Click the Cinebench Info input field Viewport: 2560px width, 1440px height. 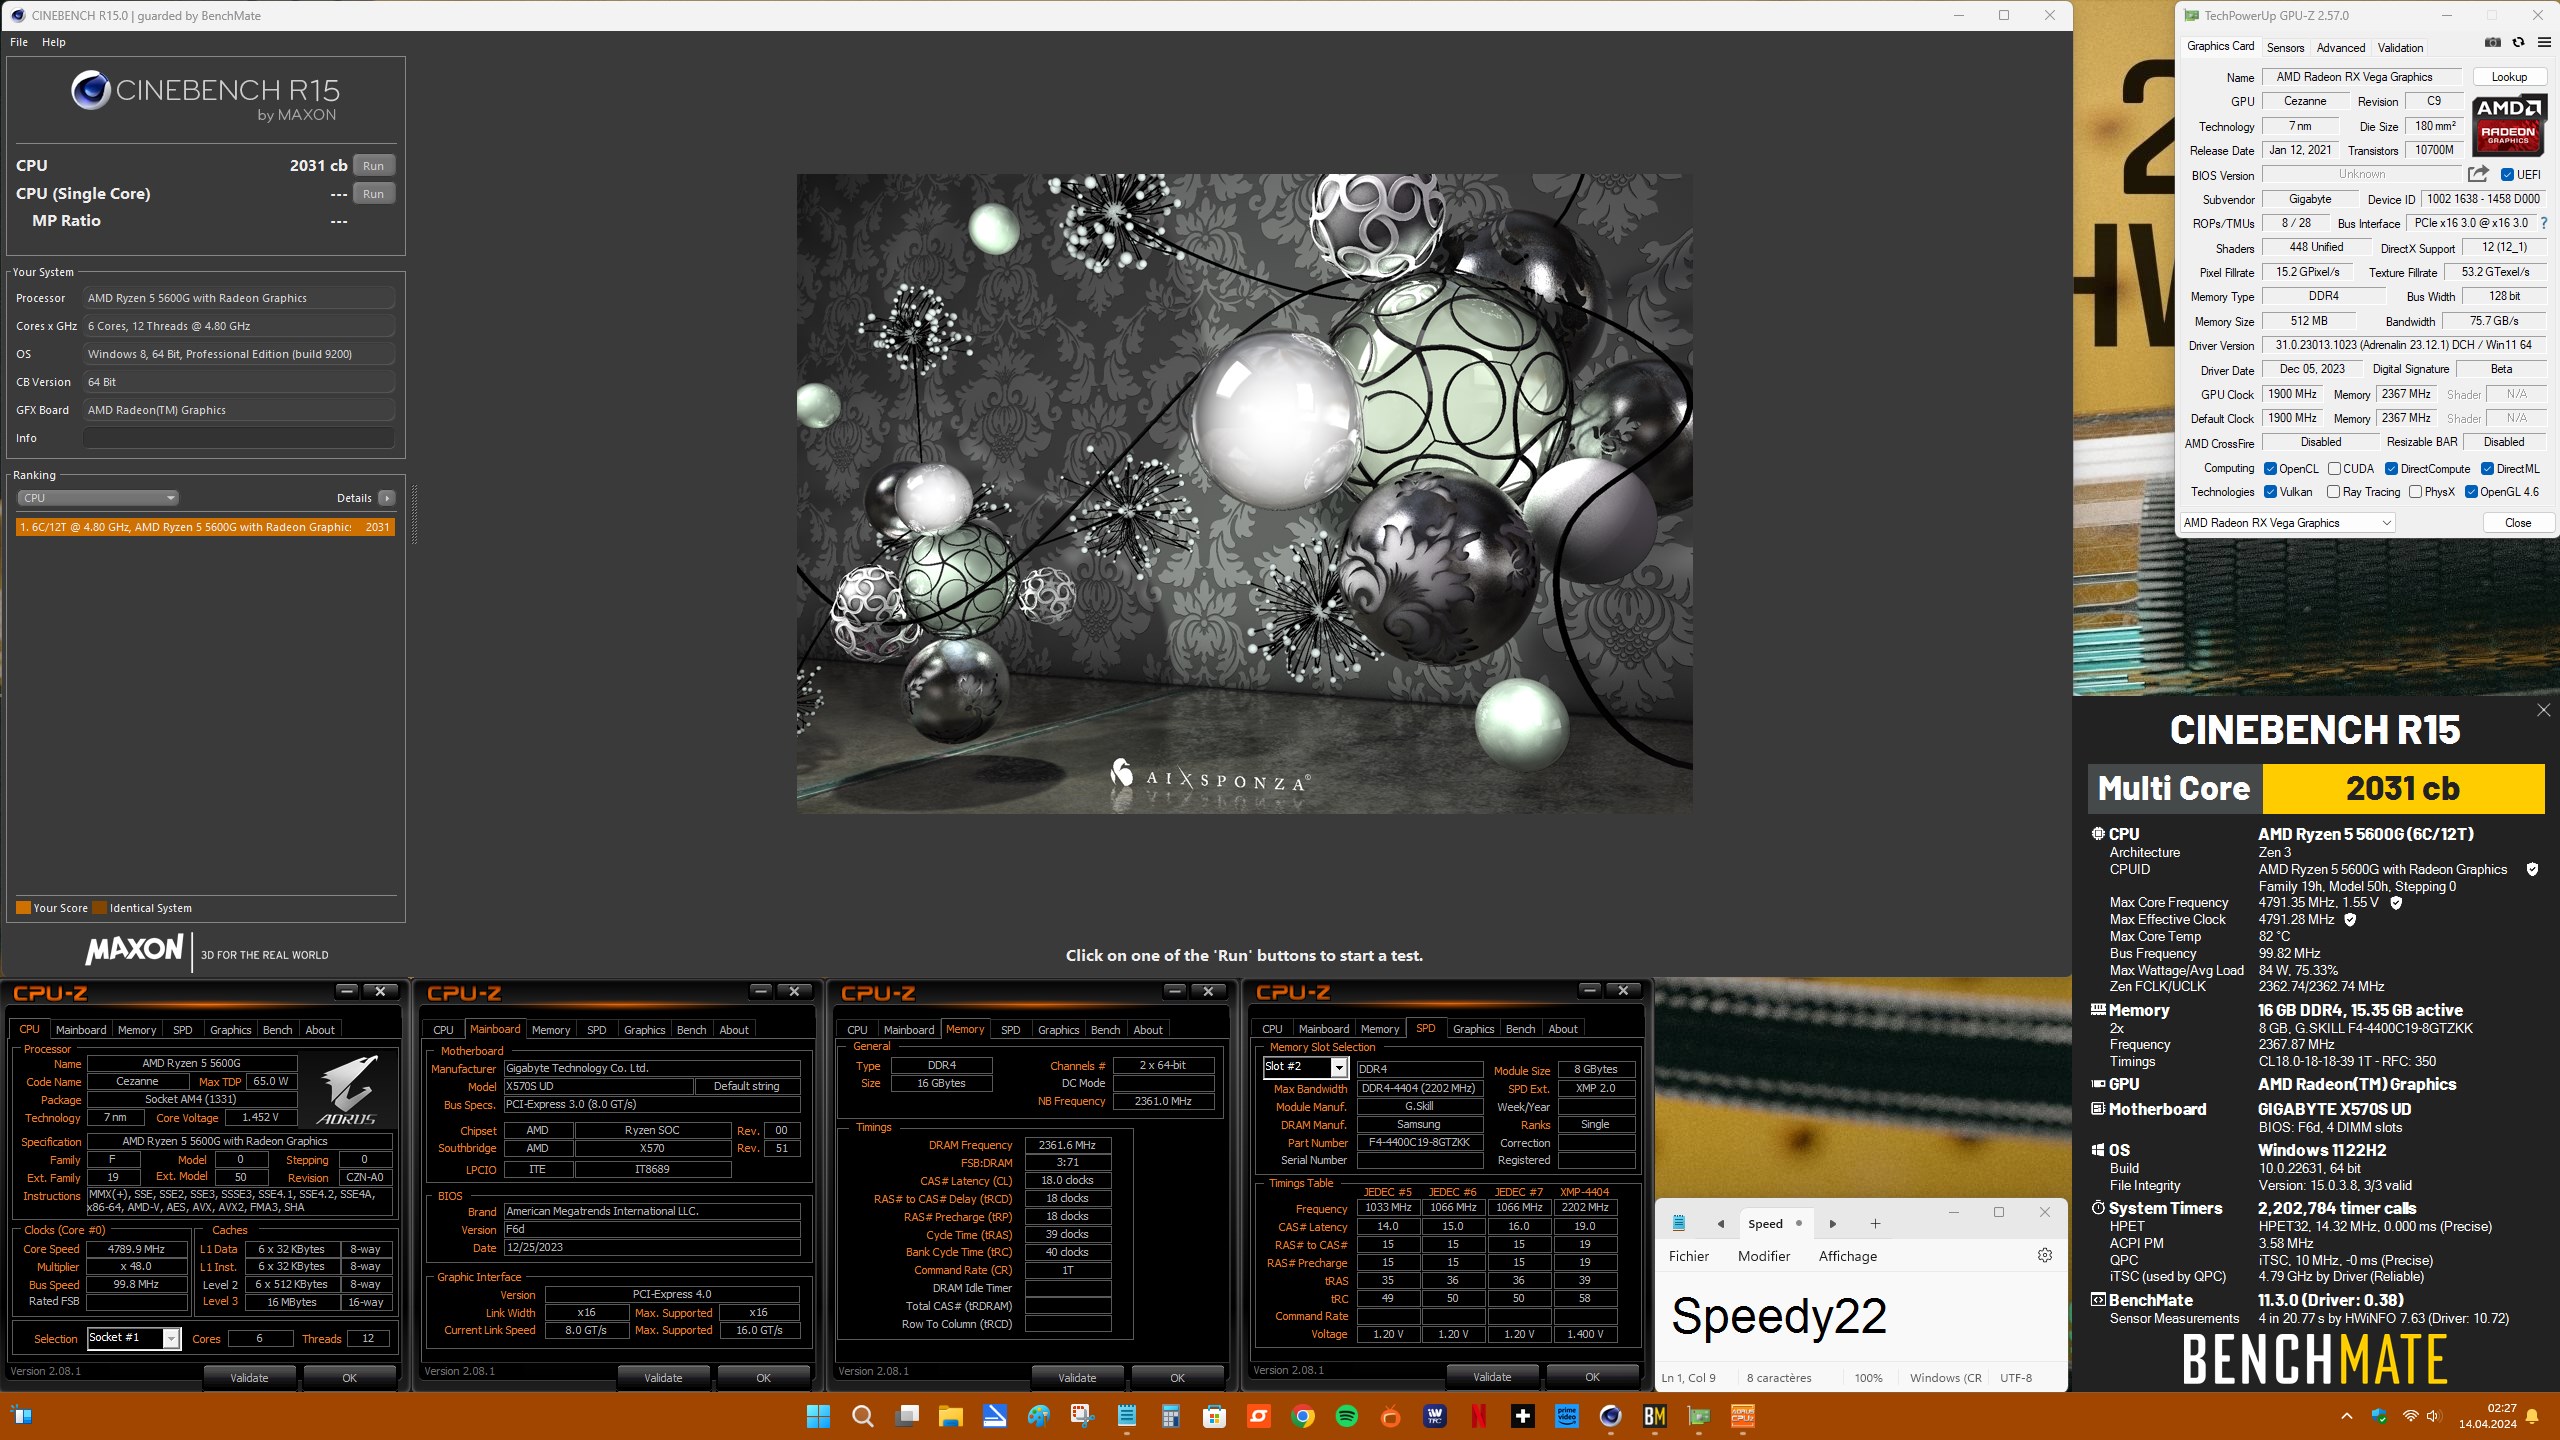tap(239, 438)
